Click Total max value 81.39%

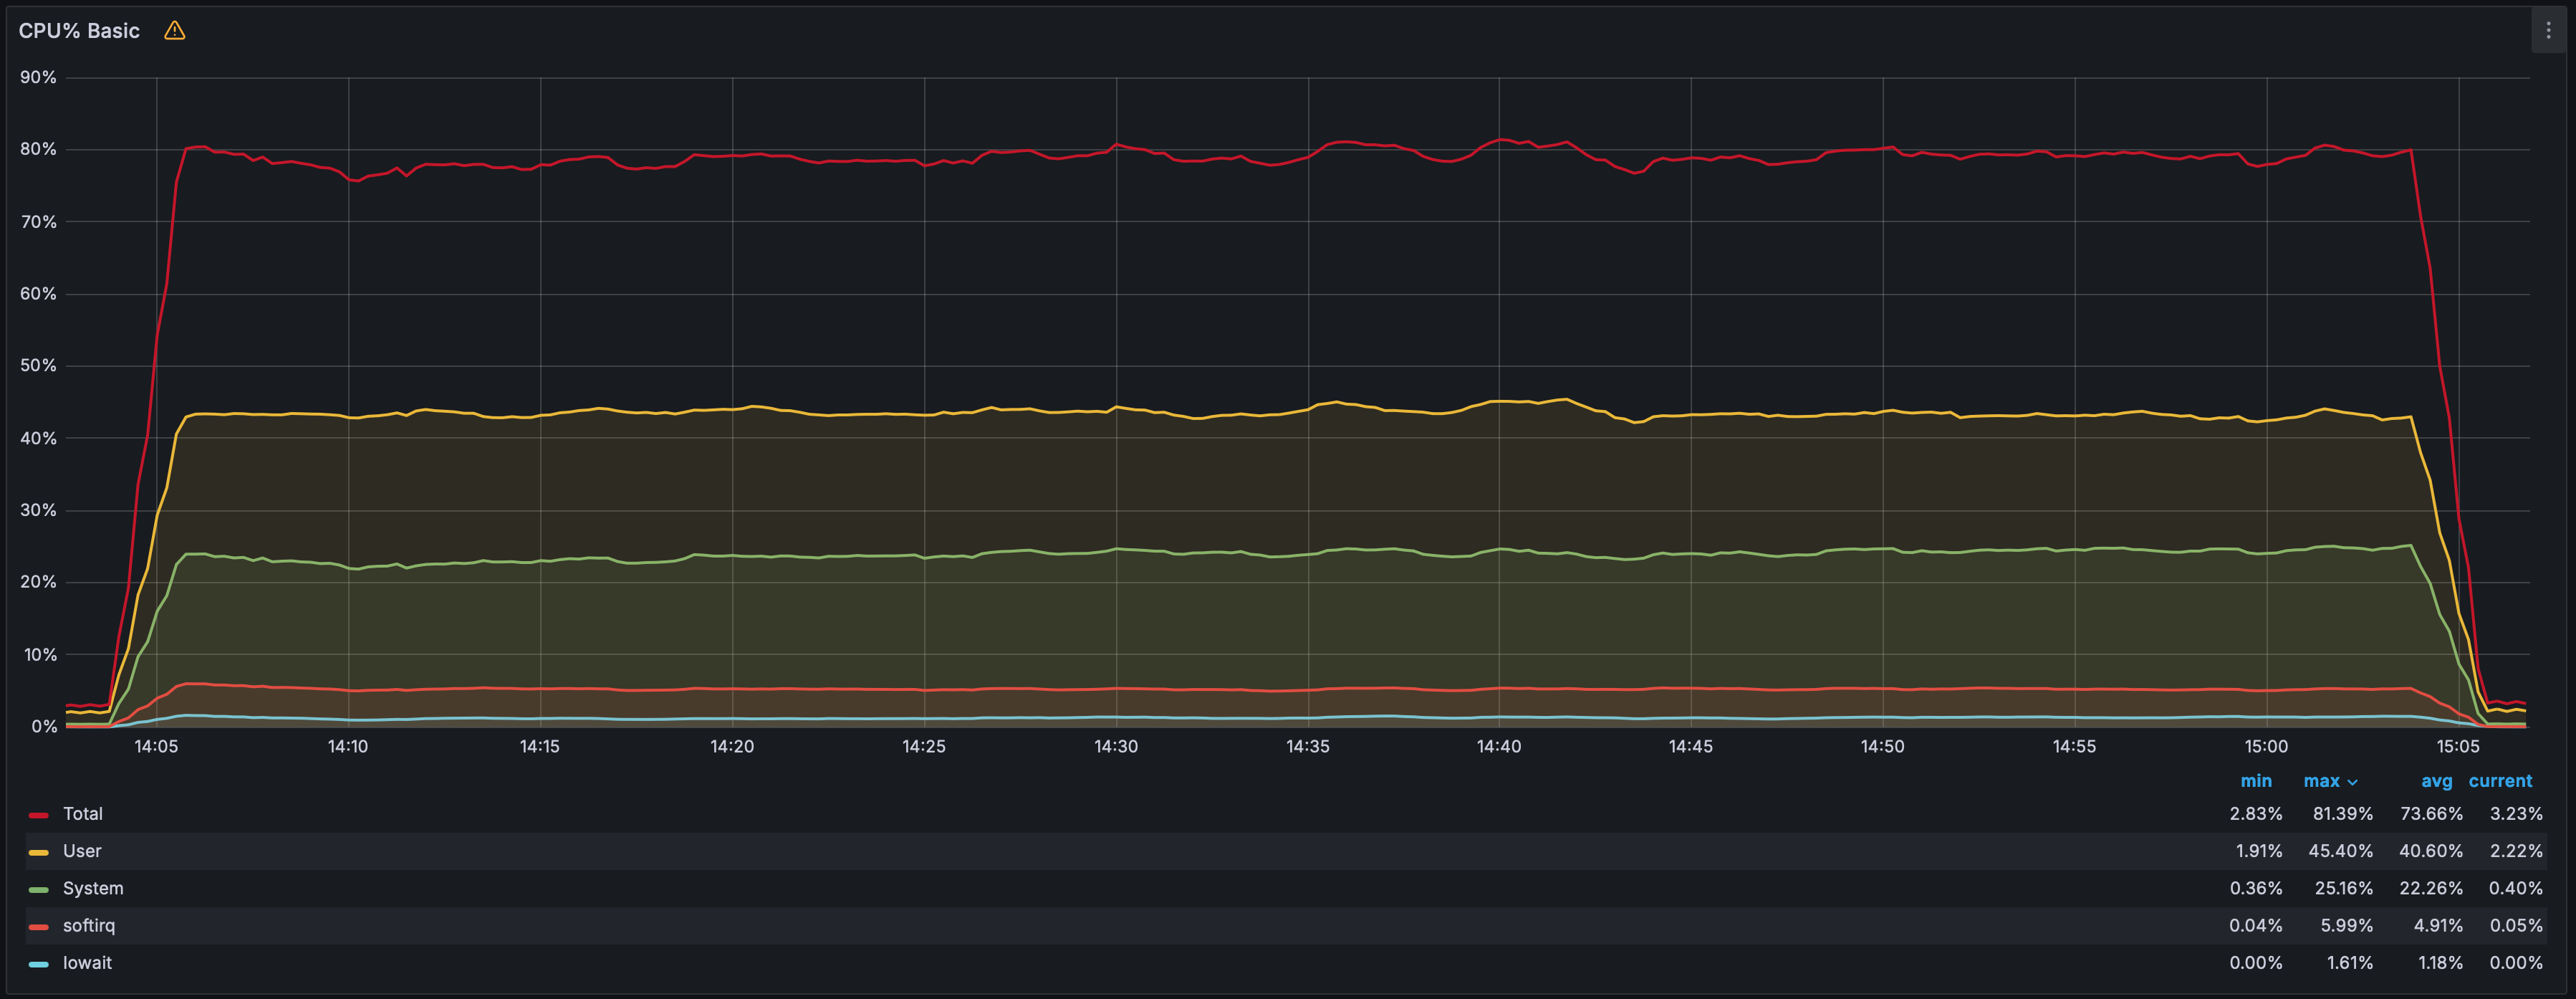pyautogui.click(x=2342, y=814)
